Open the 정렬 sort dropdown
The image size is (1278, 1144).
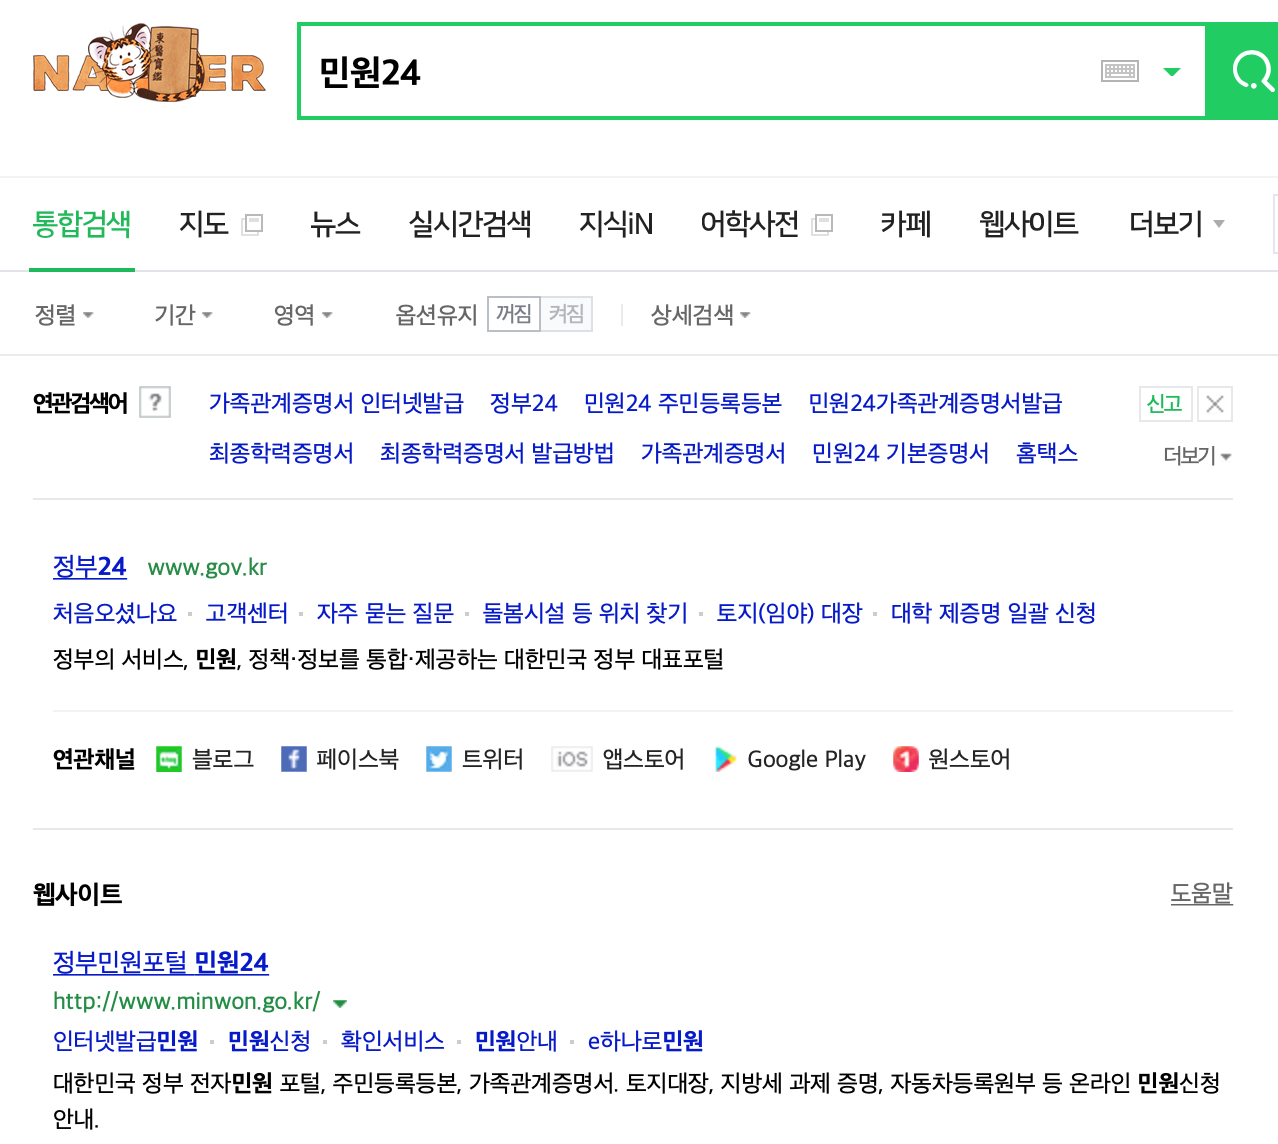[x=64, y=315]
